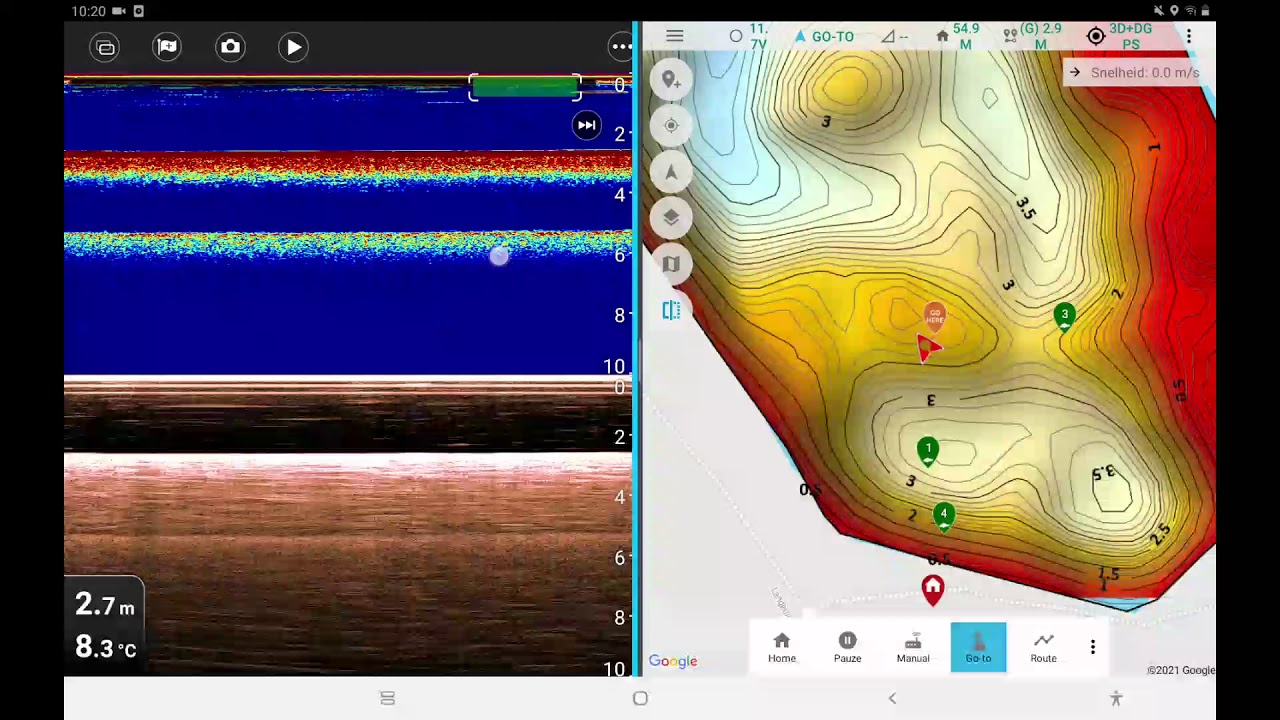1280x720 pixels.
Task: Tap the GO-TO mode status indicator
Action: coord(824,37)
